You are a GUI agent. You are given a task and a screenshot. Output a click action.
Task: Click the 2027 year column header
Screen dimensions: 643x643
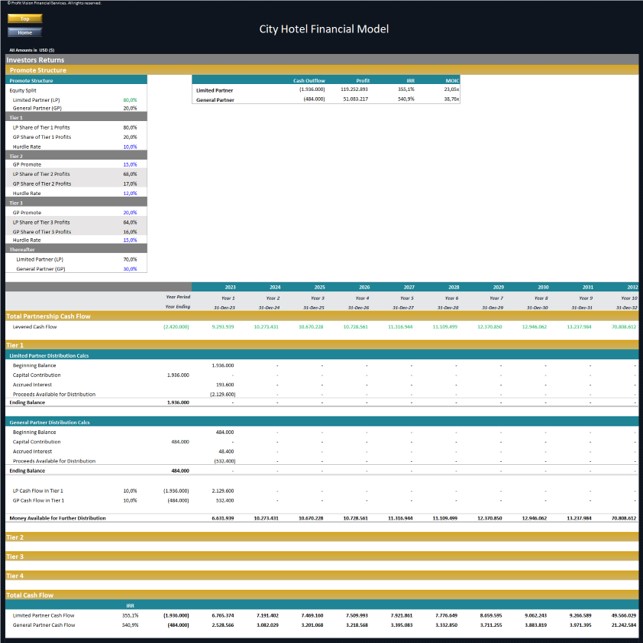(409, 287)
